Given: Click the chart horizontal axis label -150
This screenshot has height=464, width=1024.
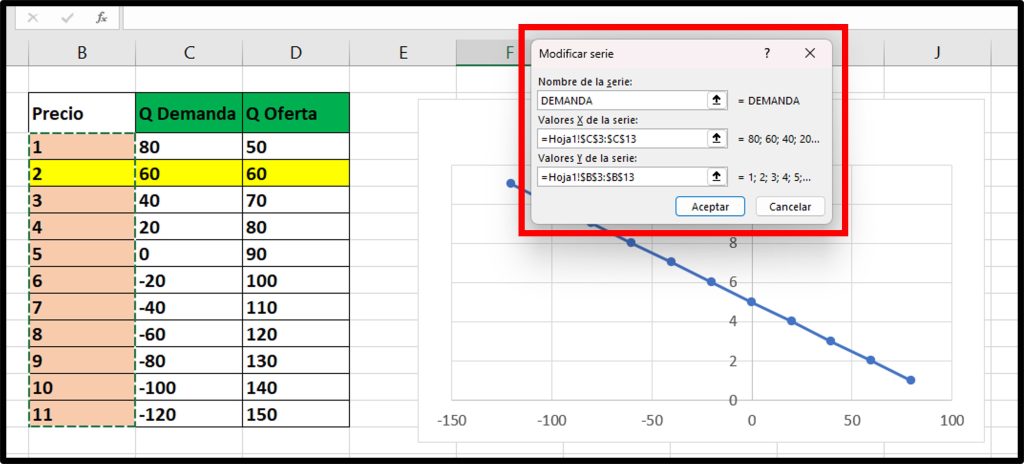Looking at the screenshot, I should 451,420.
